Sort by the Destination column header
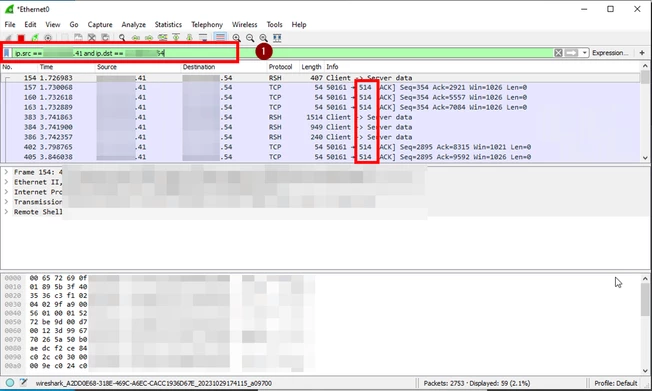The width and height of the screenshot is (652, 391). click(224, 67)
